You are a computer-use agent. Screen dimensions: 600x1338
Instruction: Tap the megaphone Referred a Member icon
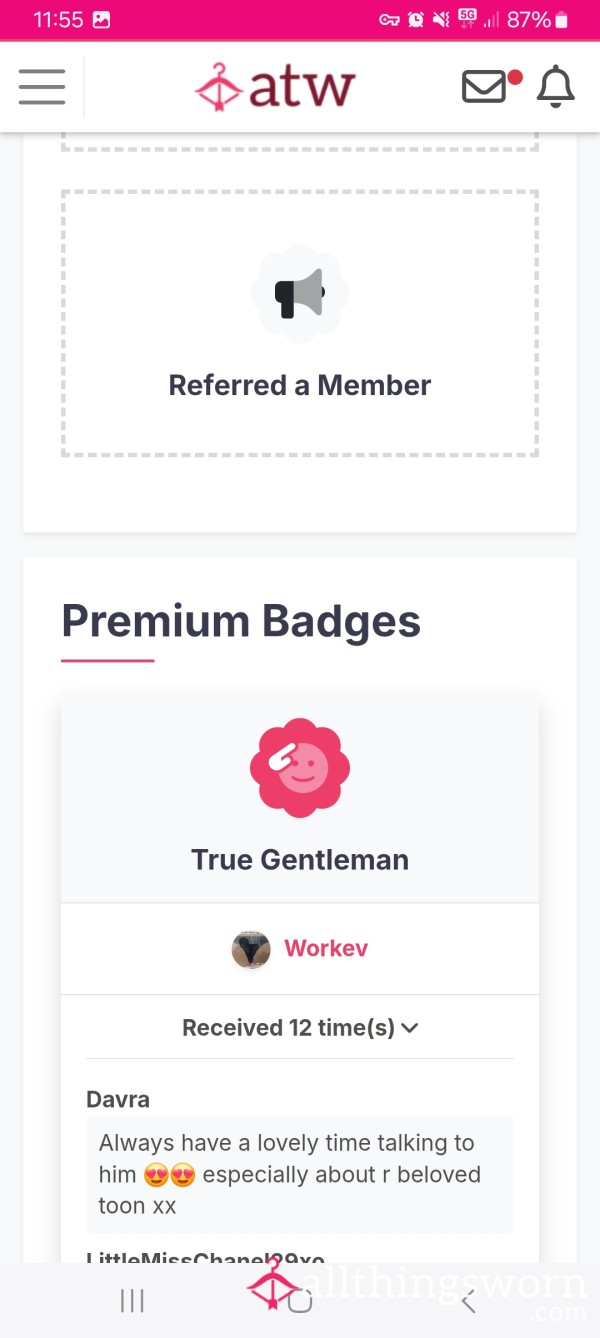[x=300, y=294]
